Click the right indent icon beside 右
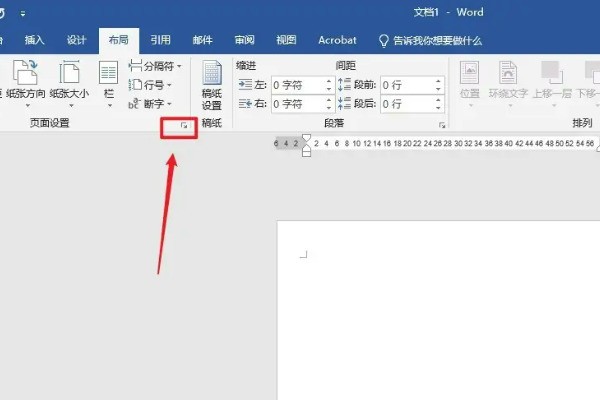Image resolution: width=600 pixels, height=400 pixels. (x=245, y=103)
